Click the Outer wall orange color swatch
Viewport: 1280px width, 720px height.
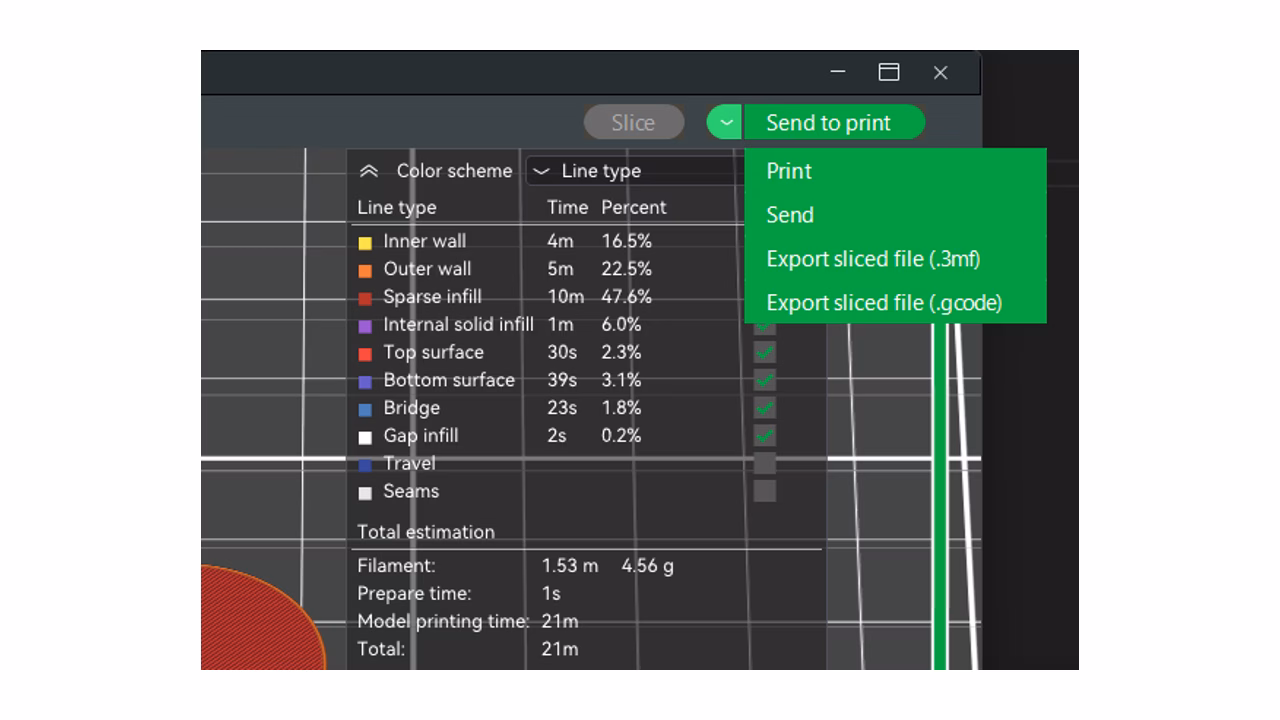coord(365,270)
